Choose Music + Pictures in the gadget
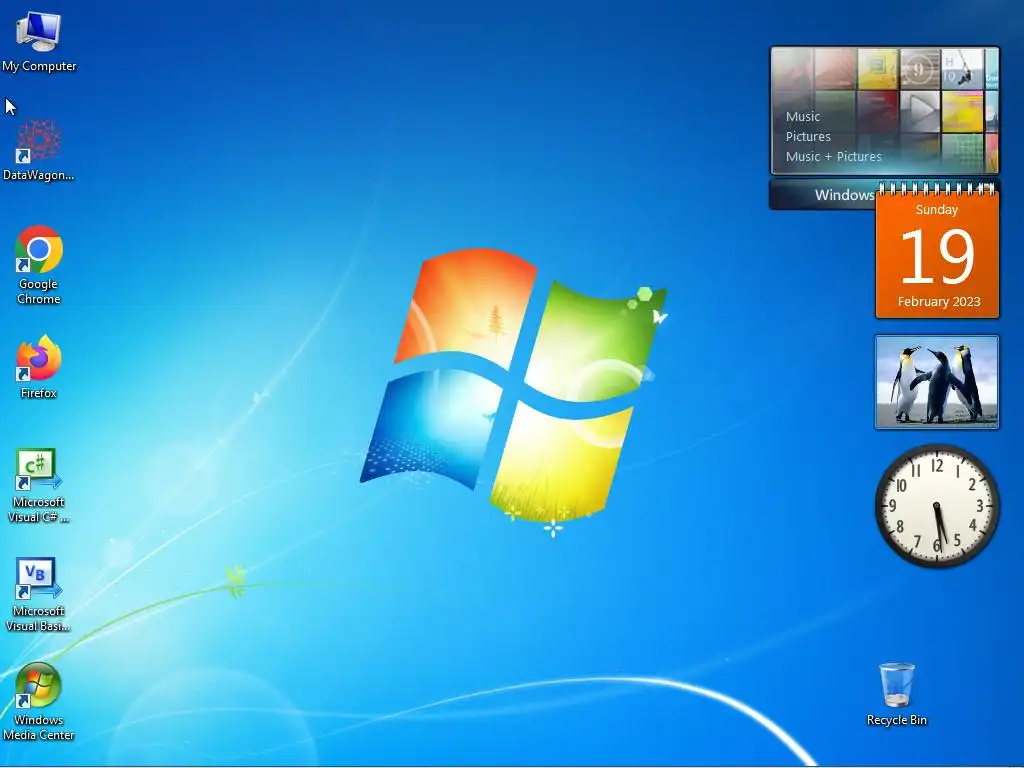 (833, 157)
